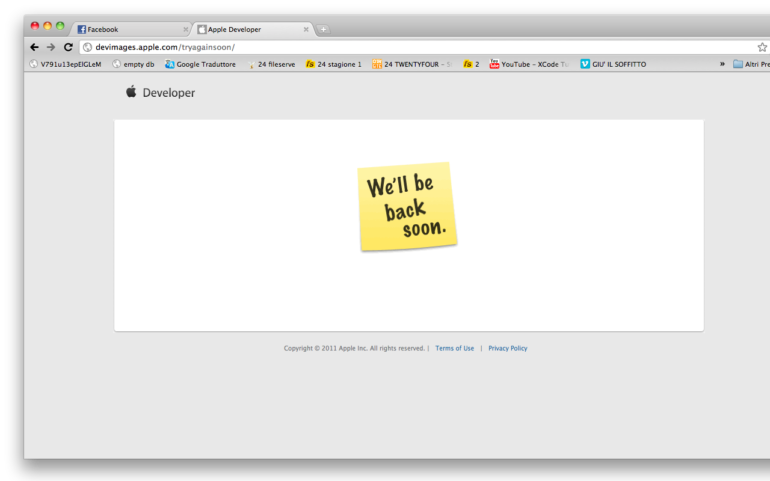This screenshot has height=481, width=770.
Task: Click the forward navigation arrow
Action: [x=51, y=47]
